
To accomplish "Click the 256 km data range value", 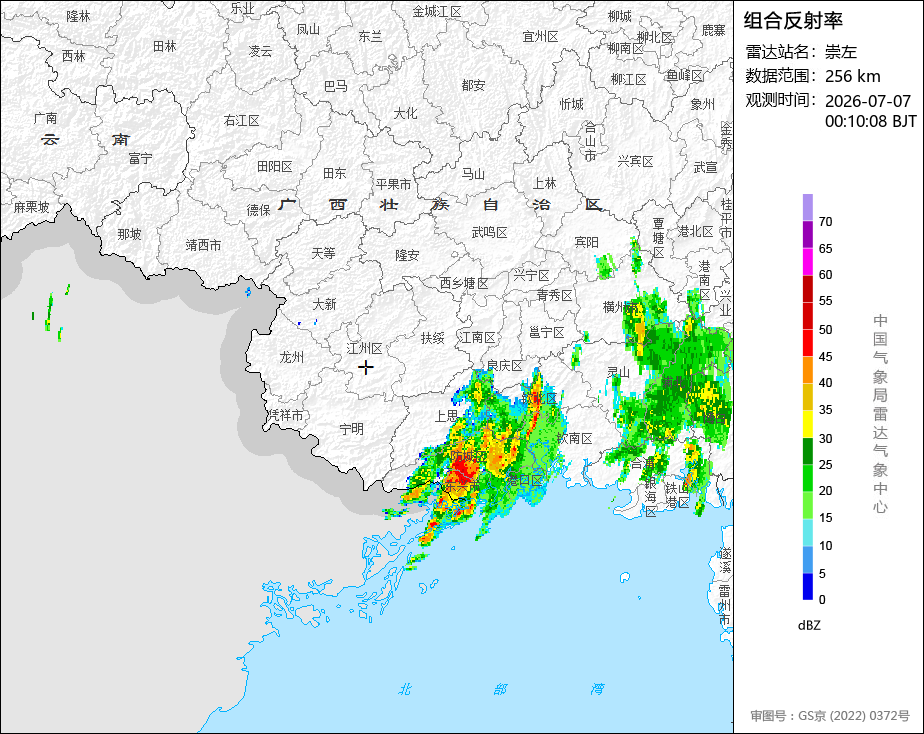I will pyautogui.click(x=853, y=76).
